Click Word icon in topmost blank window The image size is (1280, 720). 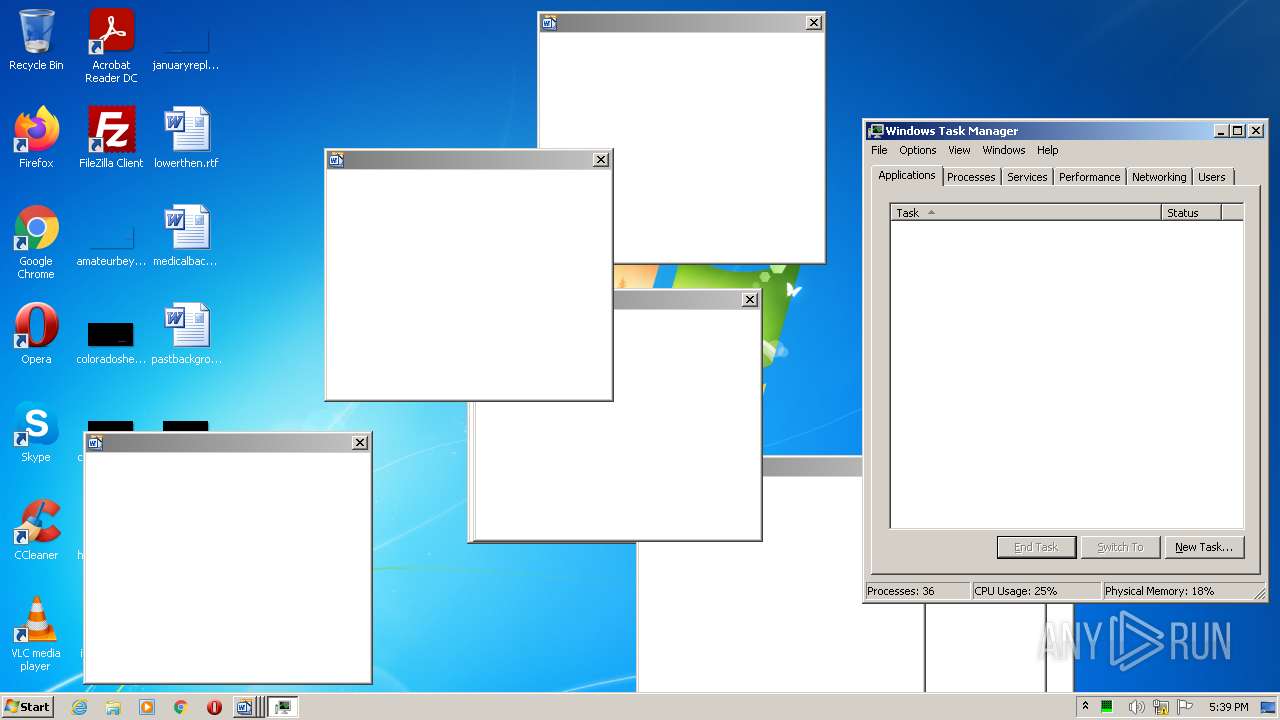point(549,22)
